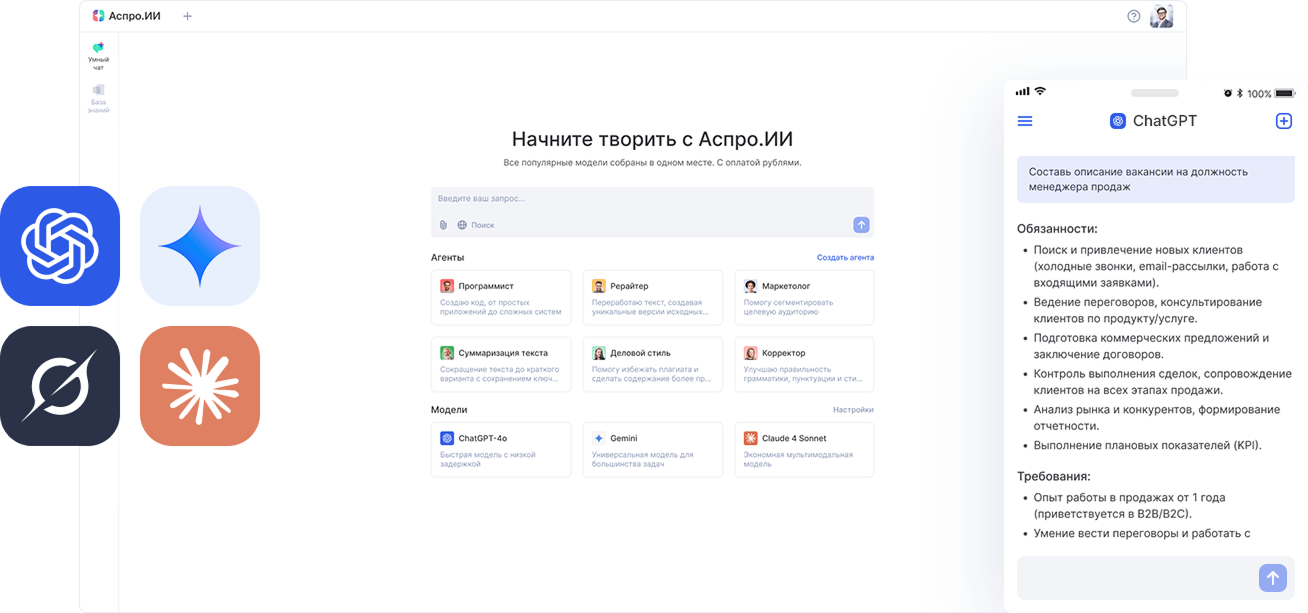Screen dimensions: 1308x613
Task: Click the Агенты section label
Action: (x=447, y=257)
